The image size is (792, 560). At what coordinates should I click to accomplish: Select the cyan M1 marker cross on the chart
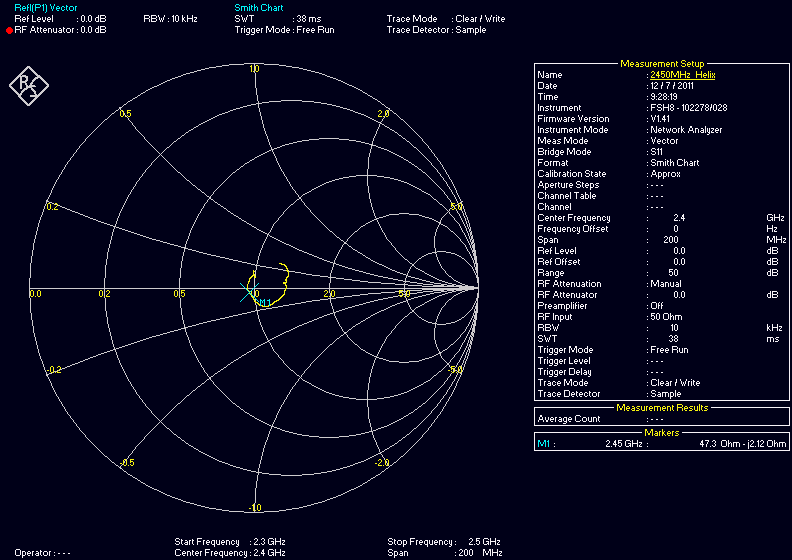click(x=249, y=292)
